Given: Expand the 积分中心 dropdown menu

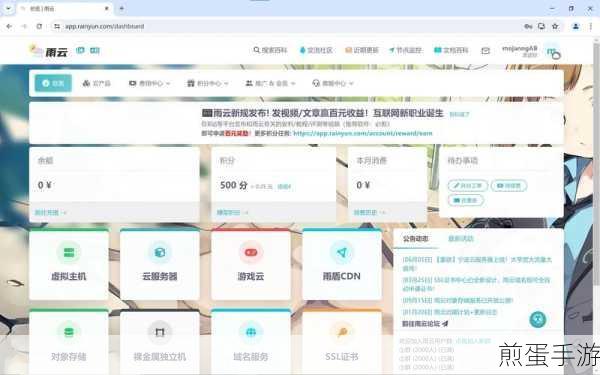Looking at the screenshot, I should point(208,83).
